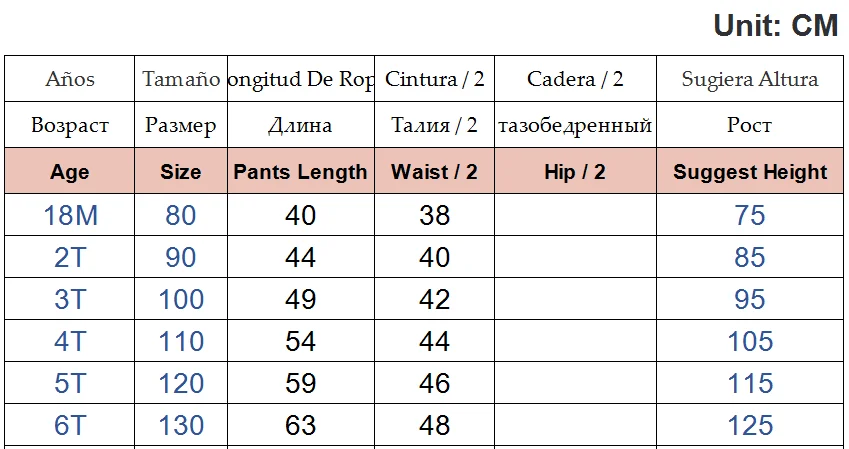849x449 pixels.
Task: Click the Возраст header cell
Action: [70, 126]
